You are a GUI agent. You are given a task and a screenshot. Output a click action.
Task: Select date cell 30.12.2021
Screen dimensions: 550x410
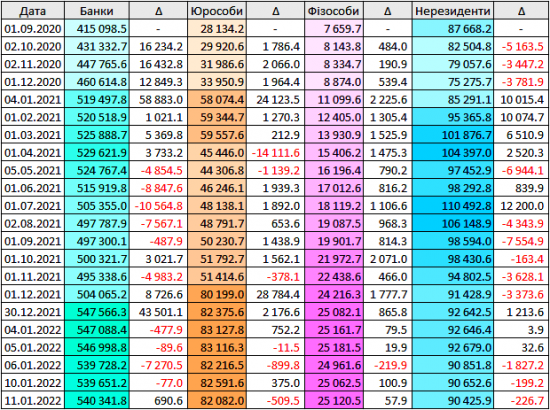tap(32, 312)
